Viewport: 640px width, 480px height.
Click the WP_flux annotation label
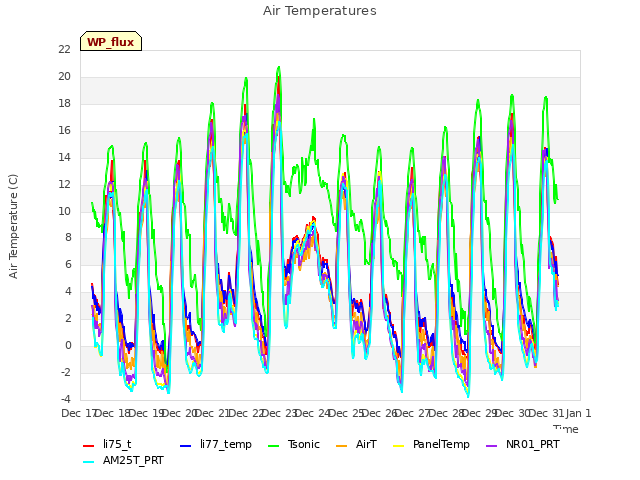click(111, 42)
